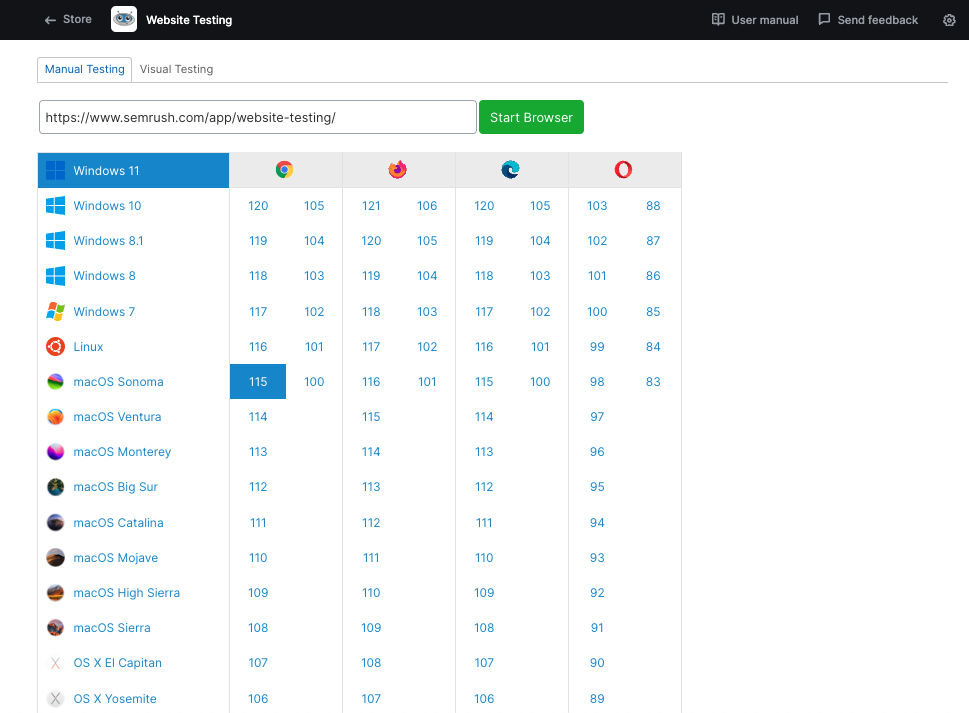This screenshot has height=713, width=969.
Task: Select Windows 10 from the OS list
Action: tap(107, 205)
